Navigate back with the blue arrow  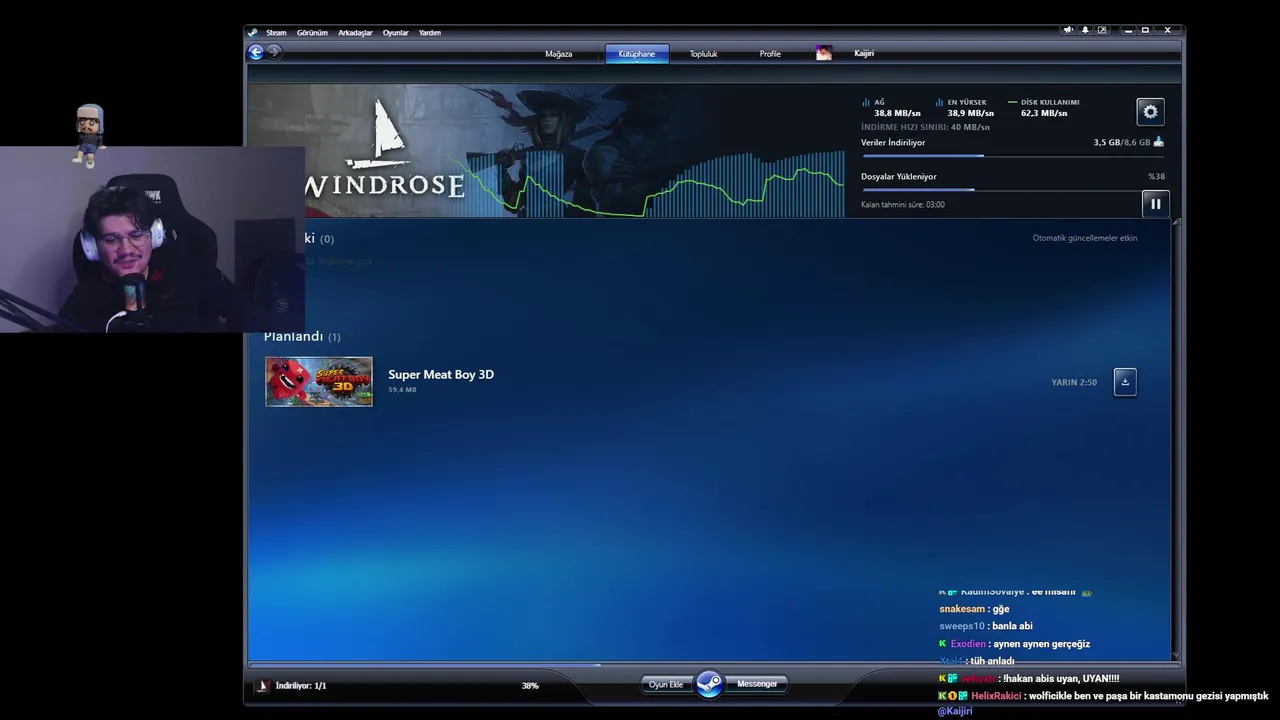click(256, 52)
